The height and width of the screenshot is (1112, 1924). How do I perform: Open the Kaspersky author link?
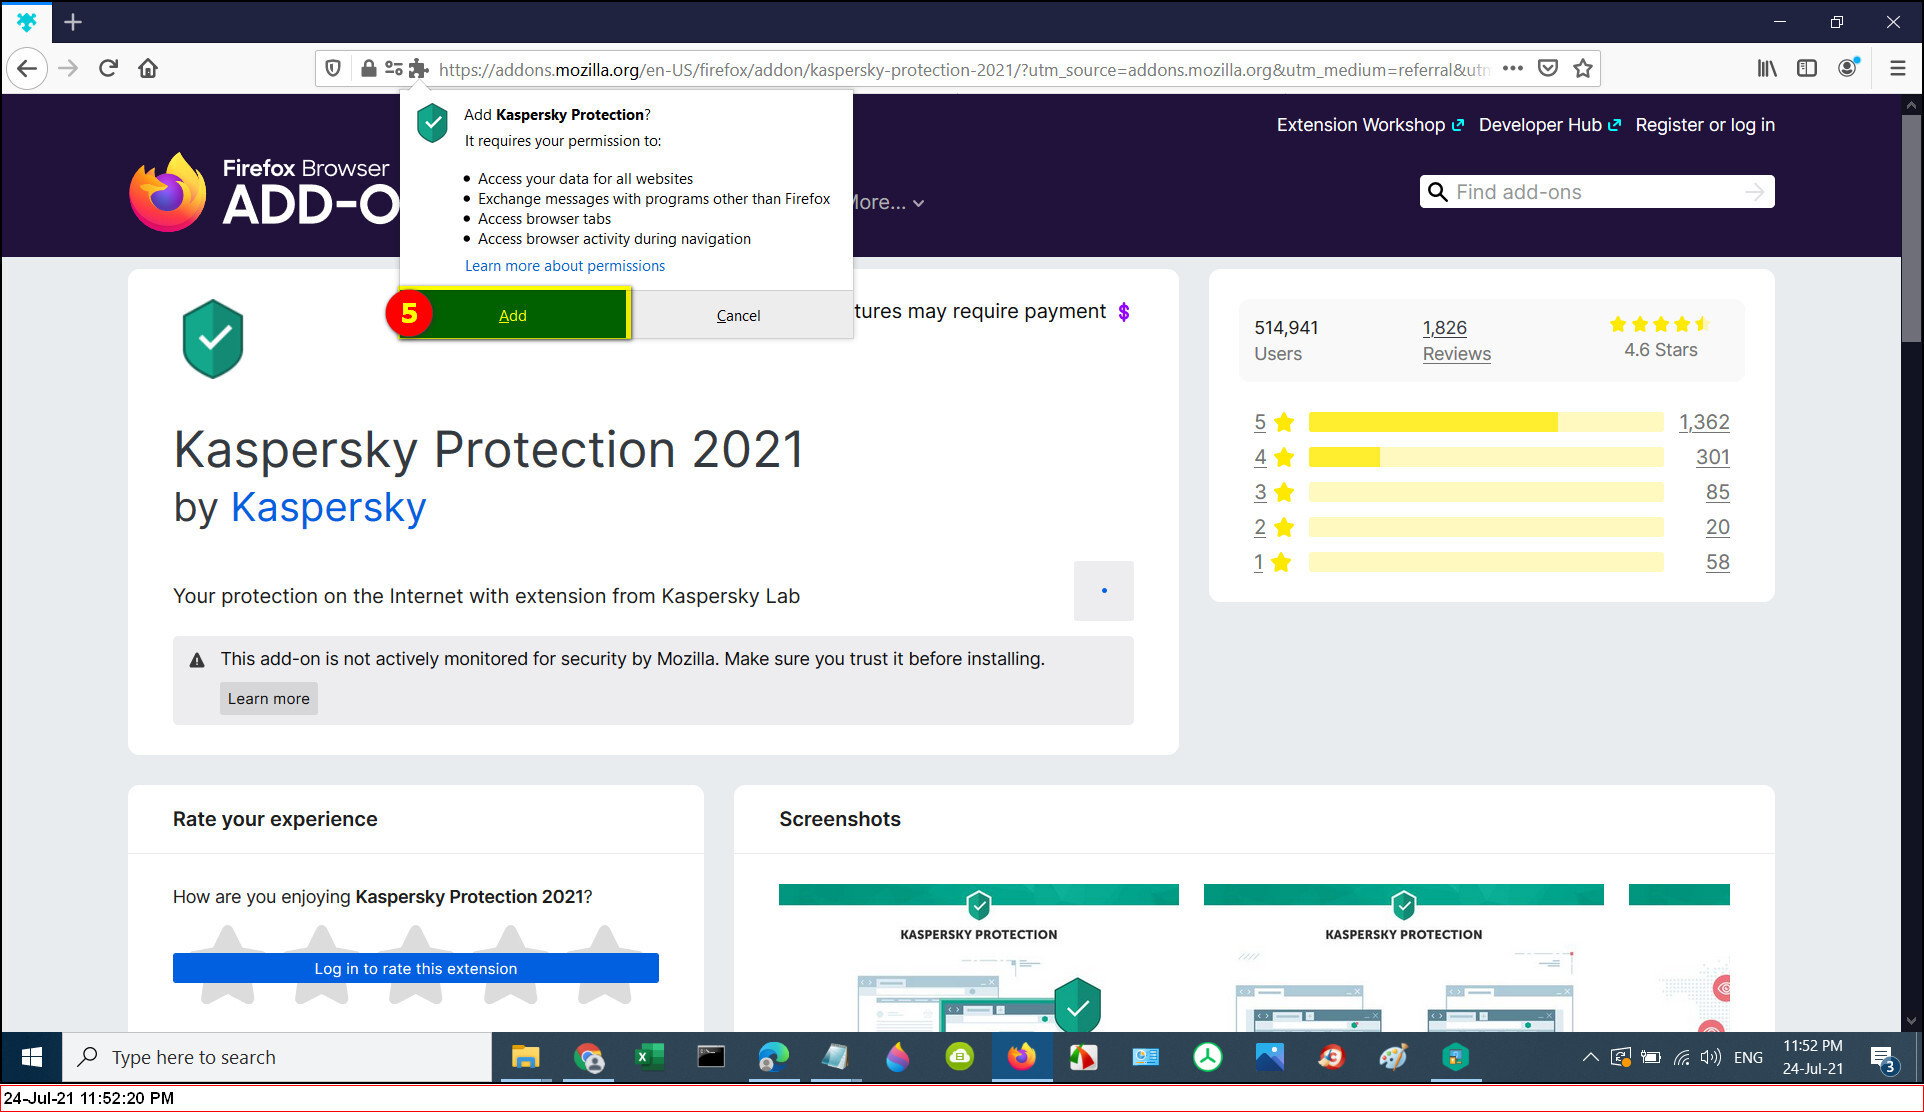[x=328, y=508]
